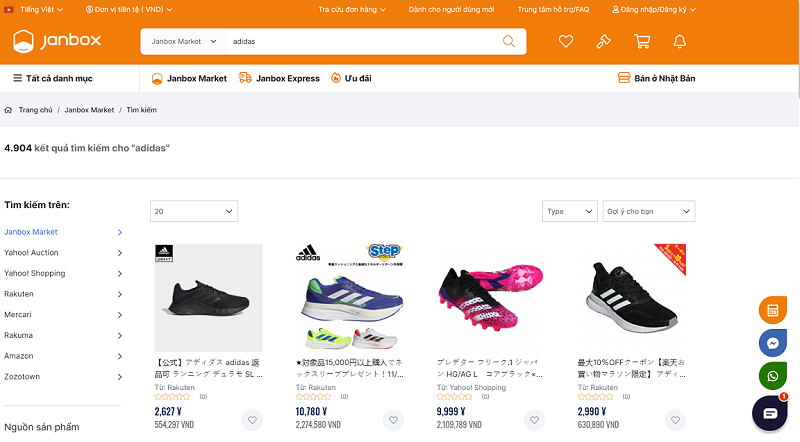This screenshot has height=442, width=800.
Task: Open the pink football cleats thumbnail
Action: tap(491, 298)
